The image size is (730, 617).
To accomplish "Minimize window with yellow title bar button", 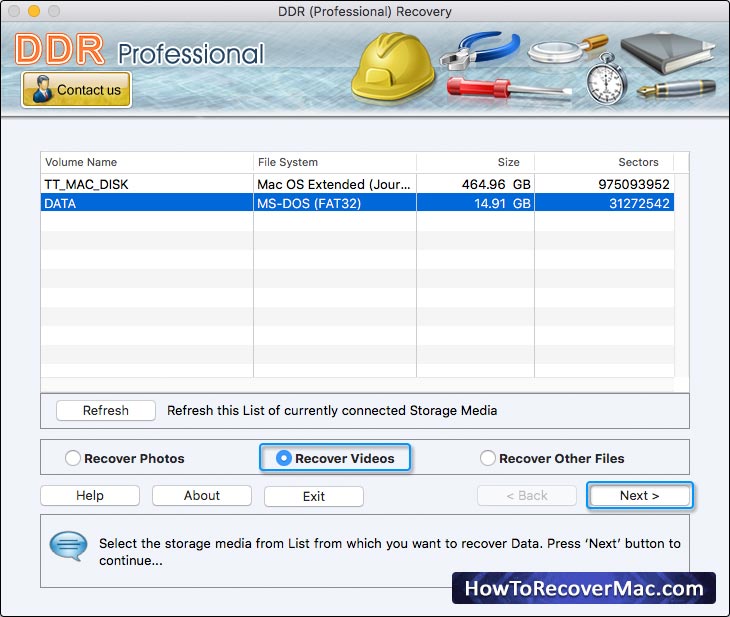I will tap(34, 11).
